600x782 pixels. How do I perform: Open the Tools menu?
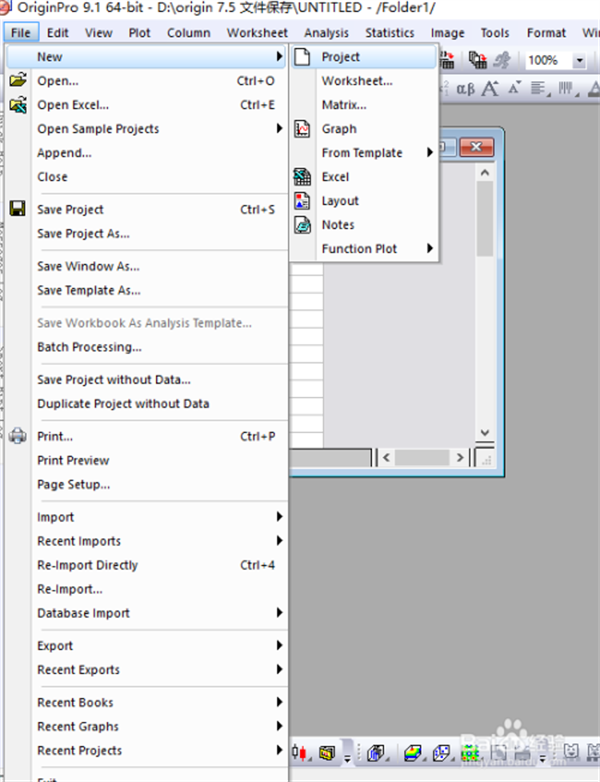pos(495,33)
